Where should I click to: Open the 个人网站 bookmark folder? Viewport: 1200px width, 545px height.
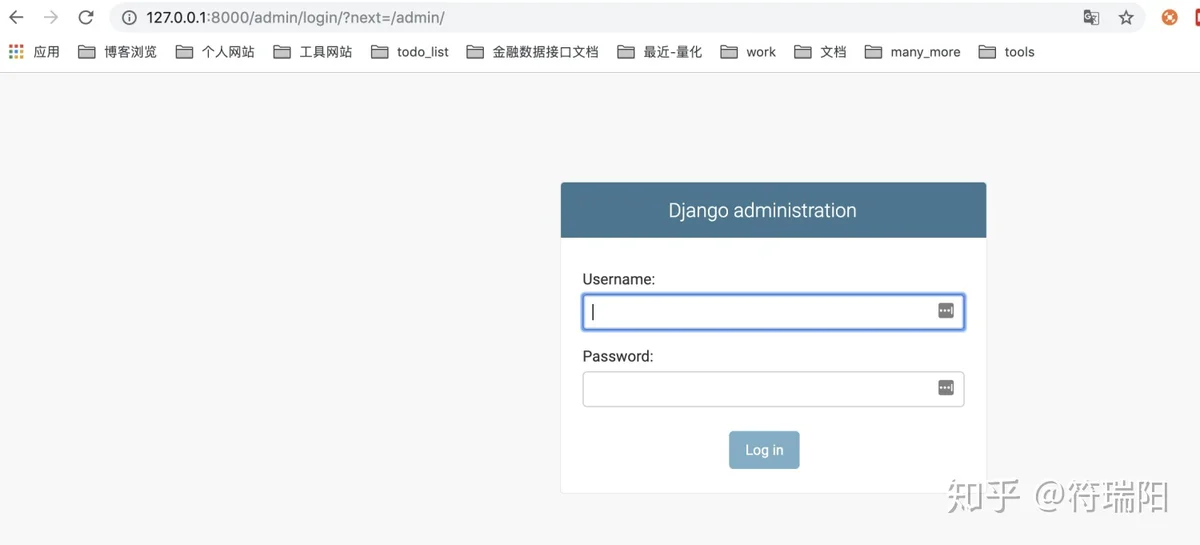coord(215,52)
